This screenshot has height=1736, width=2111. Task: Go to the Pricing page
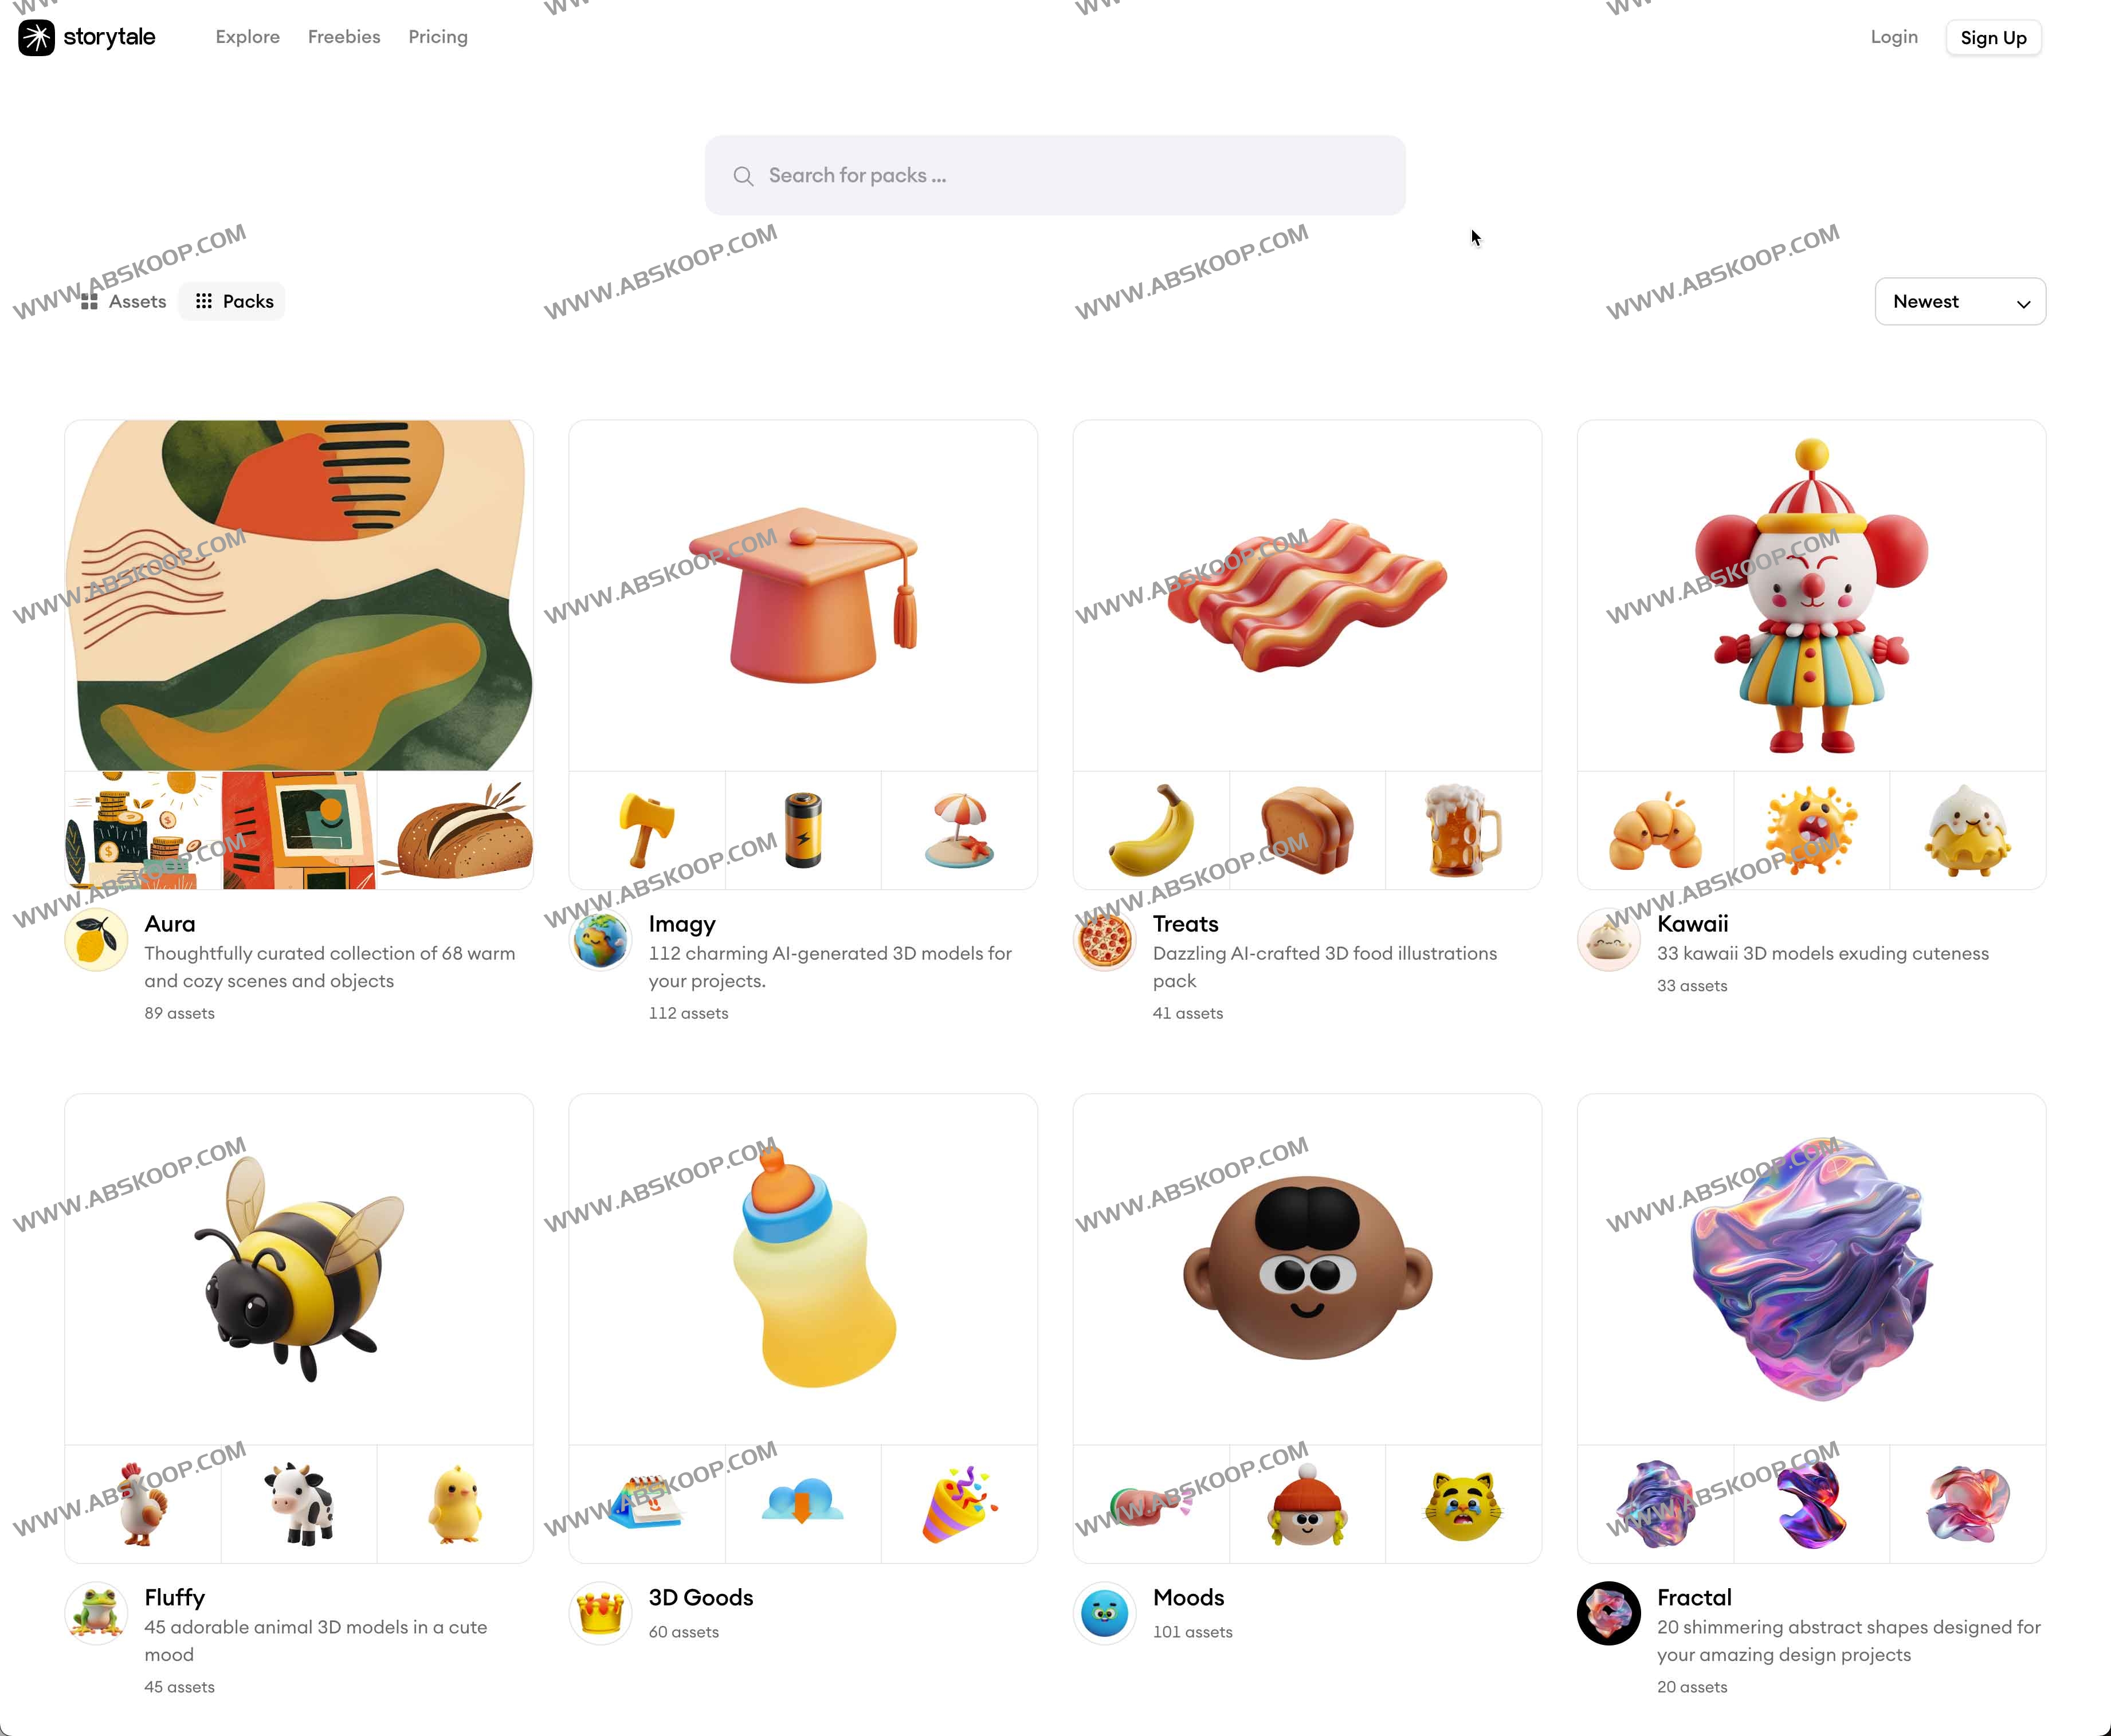[438, 37]
